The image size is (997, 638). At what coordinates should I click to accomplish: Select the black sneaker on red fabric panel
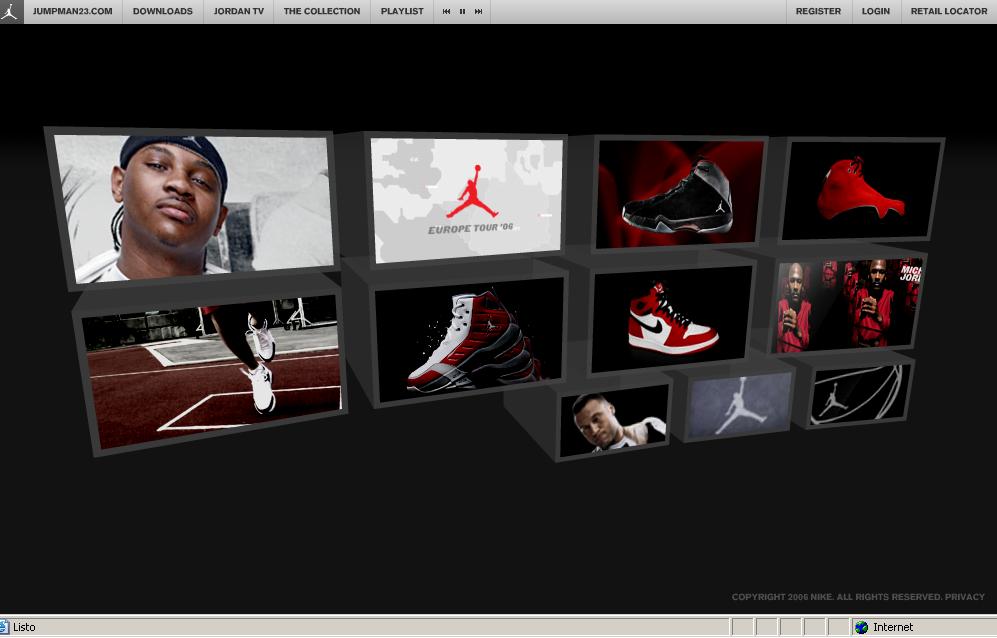click(x=679, y=193)
